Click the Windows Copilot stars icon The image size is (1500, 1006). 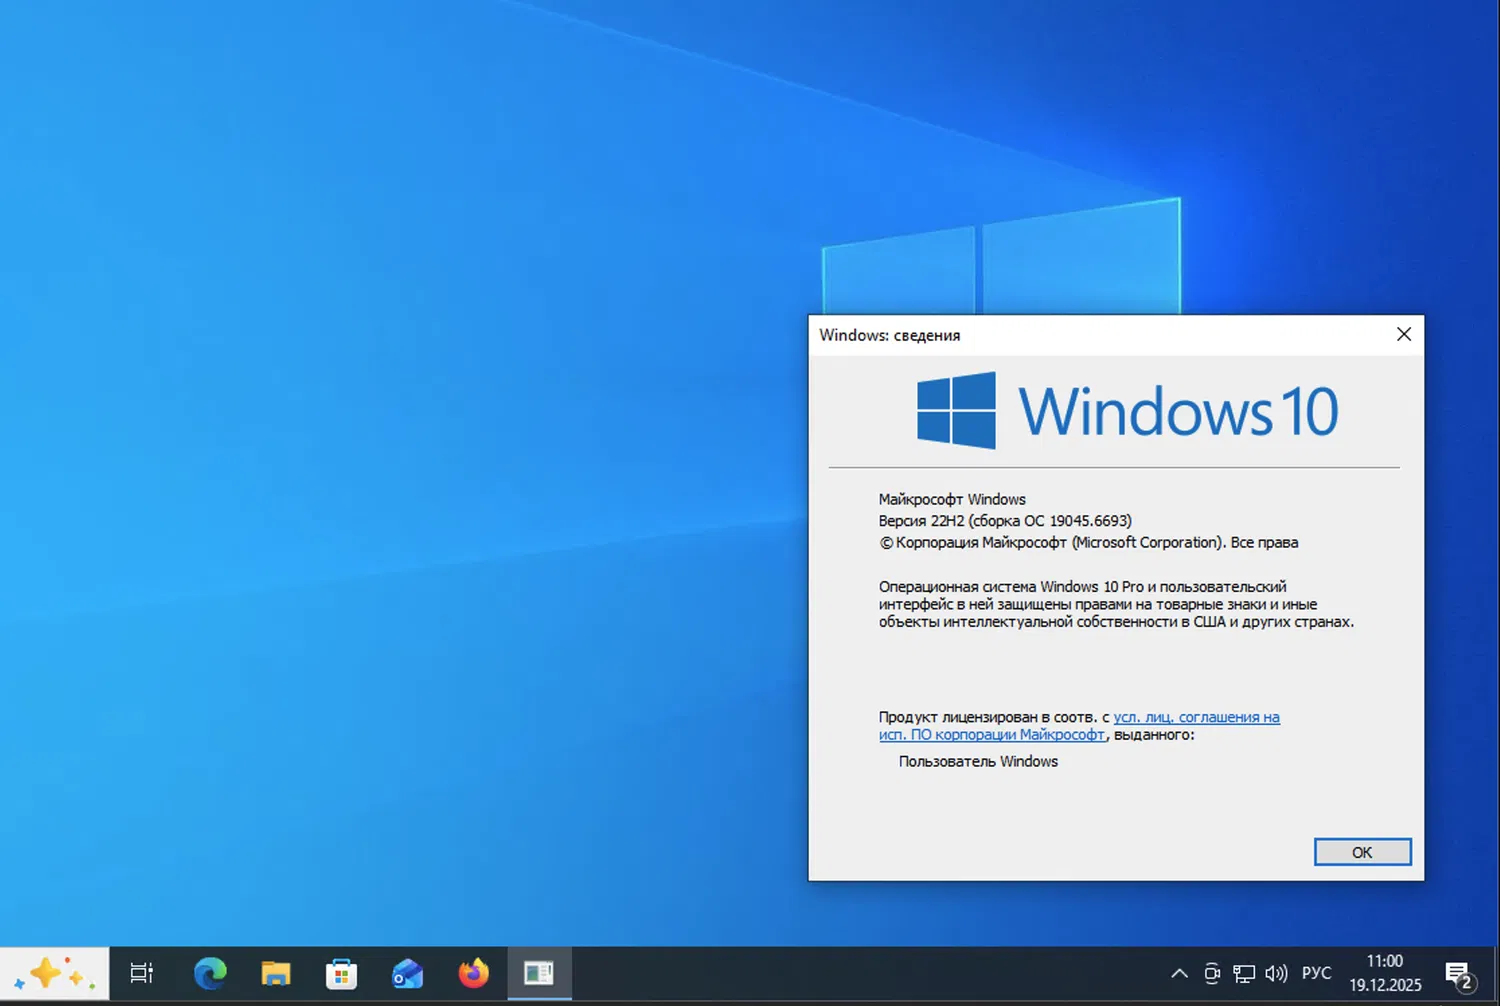pos(55,973)
